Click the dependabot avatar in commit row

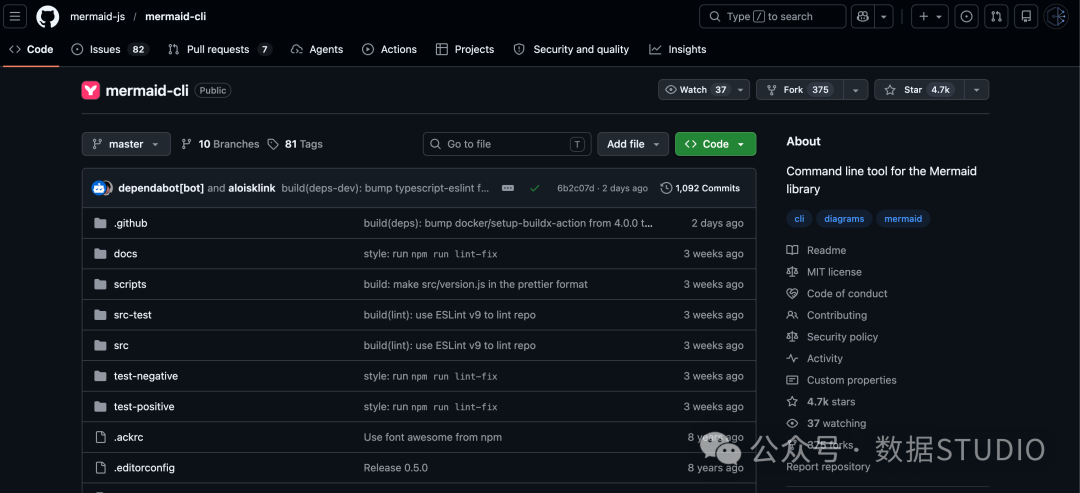99,188
